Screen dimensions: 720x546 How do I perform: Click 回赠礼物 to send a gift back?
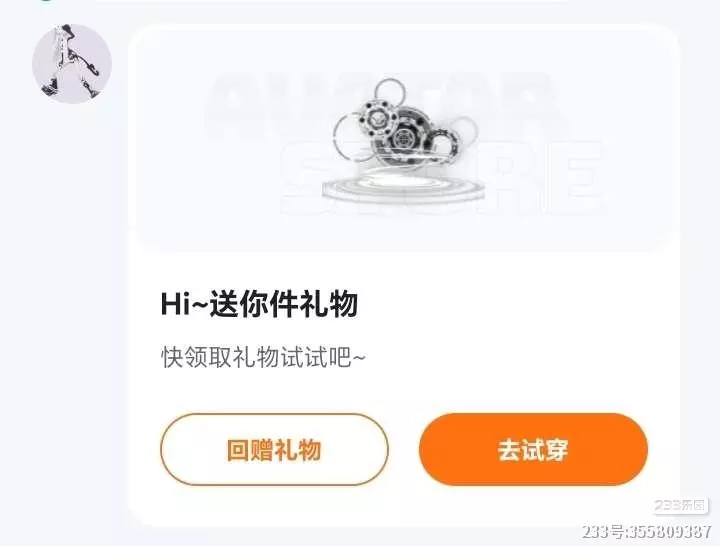pyautogui.click(x=274, y=450)
